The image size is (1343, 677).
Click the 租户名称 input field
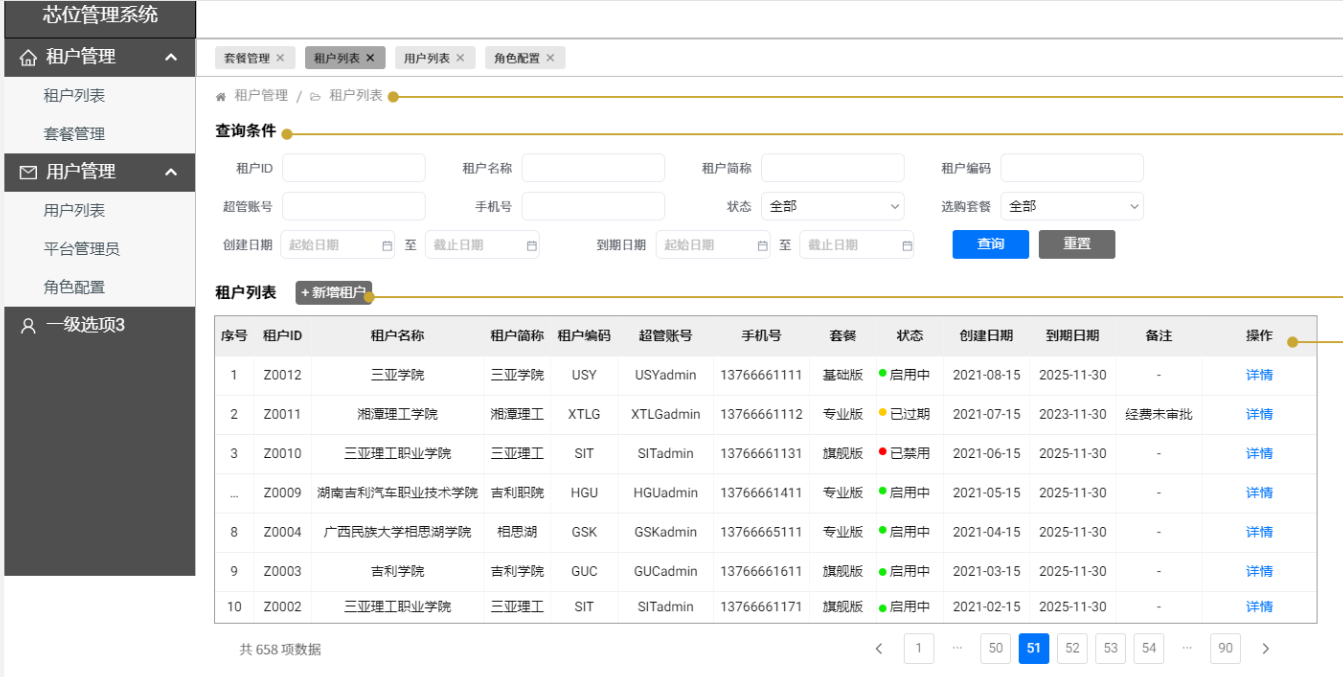593,168
